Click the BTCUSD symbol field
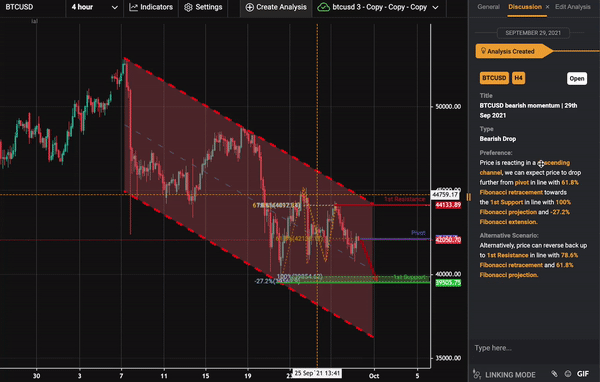This screenshot has height=382, width=600. coord(32,7)
